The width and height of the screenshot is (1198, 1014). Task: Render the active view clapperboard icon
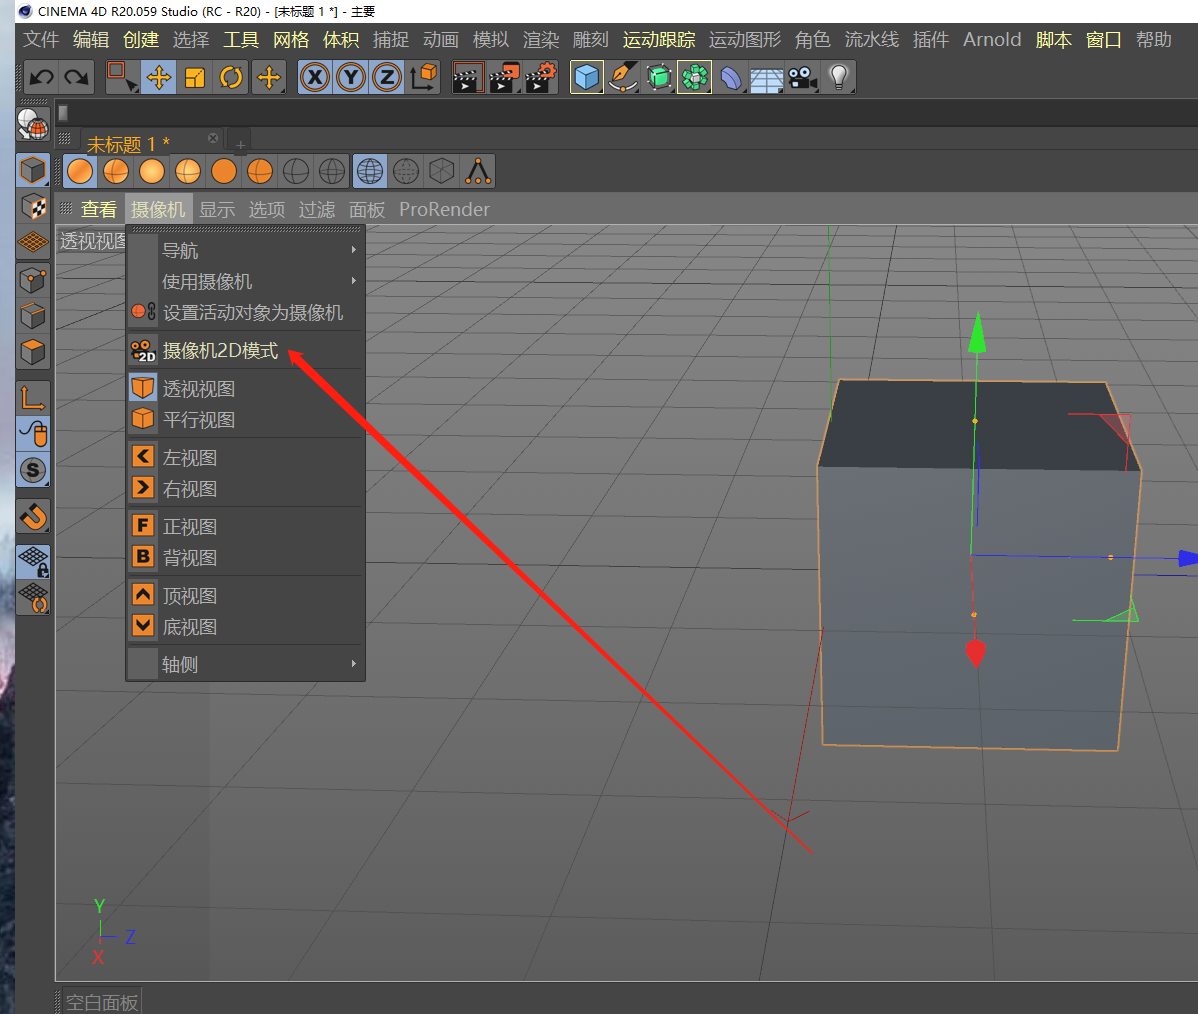coord(468,77)
